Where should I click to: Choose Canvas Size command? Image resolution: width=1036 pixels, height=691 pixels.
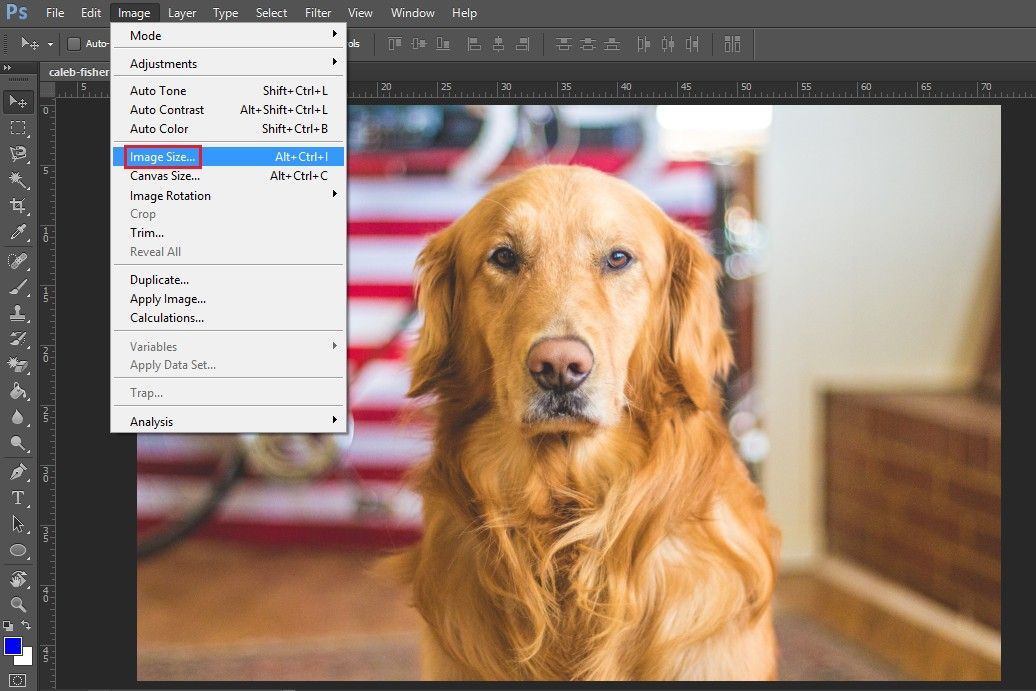click(x=165, y=176)
